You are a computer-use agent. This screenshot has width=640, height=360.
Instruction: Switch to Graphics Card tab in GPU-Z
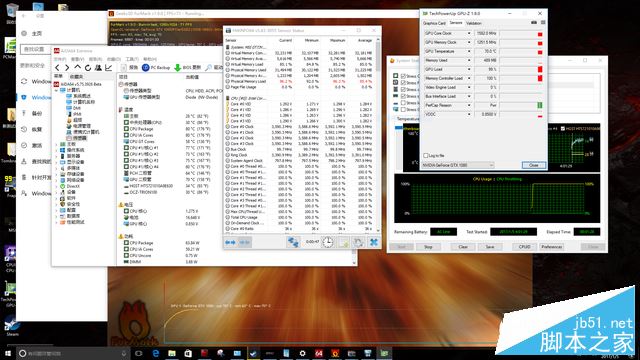click(435, 23)
